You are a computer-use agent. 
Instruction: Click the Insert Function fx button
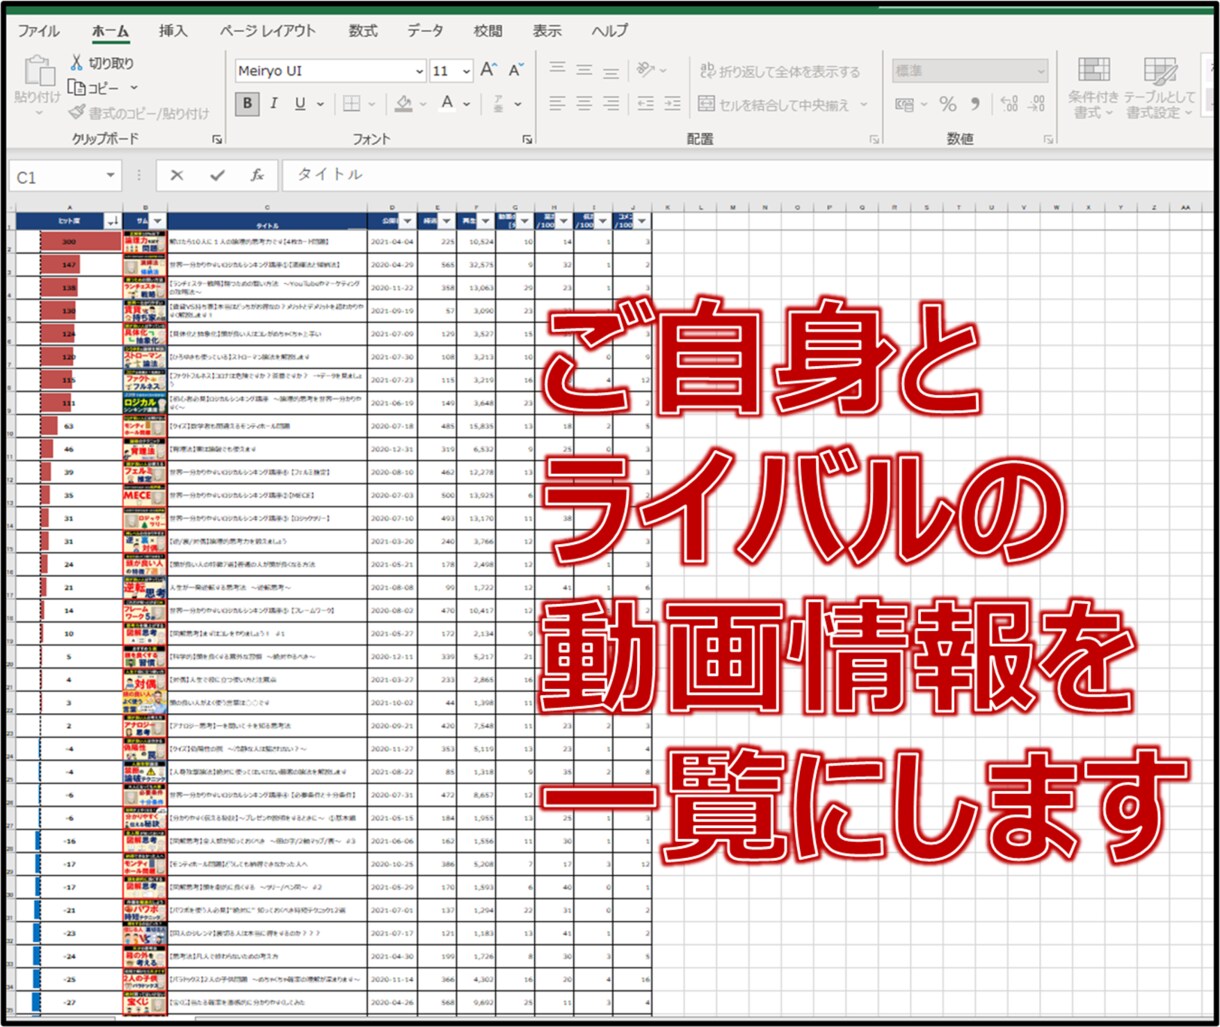[x=257, y=175]
